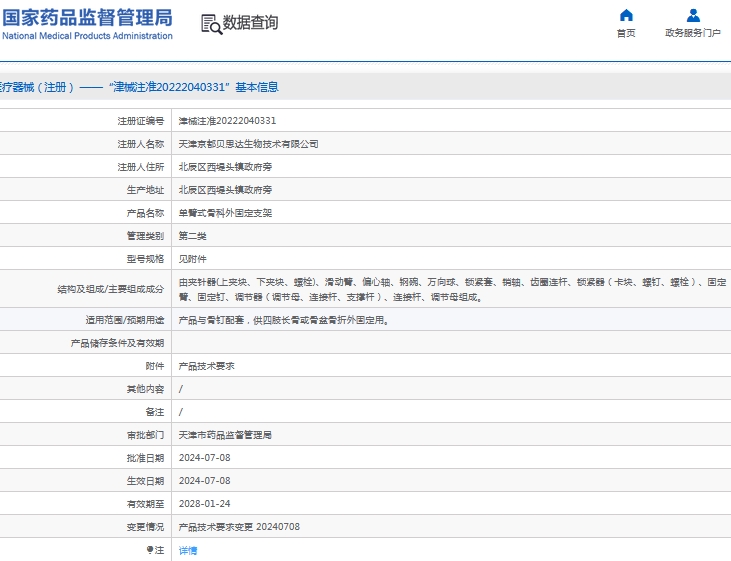Click the expiry date 2028-01-24
Image resolution: width=731 pixels, height=561 pixels.
point(204,504)
